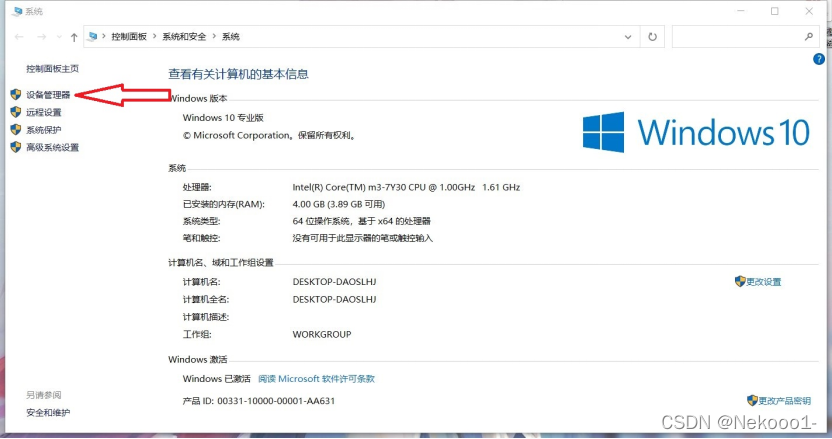Select 系统 in the breadcrumb path

[x=231, y=37]
